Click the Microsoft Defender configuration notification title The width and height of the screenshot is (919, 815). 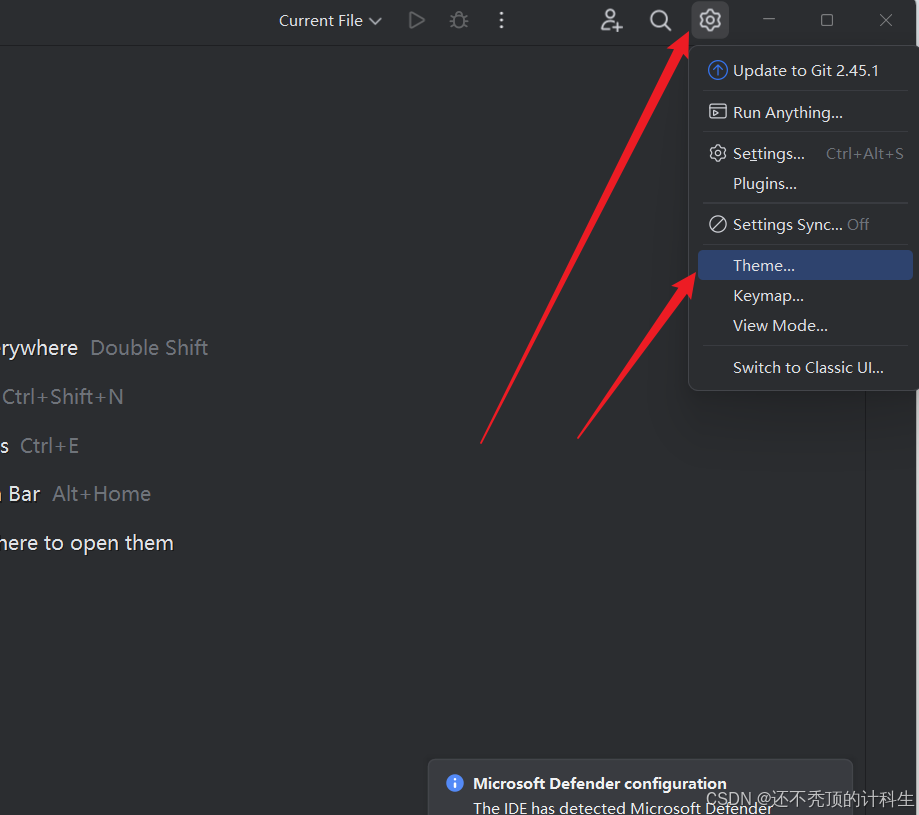click(x=600, y=783)
